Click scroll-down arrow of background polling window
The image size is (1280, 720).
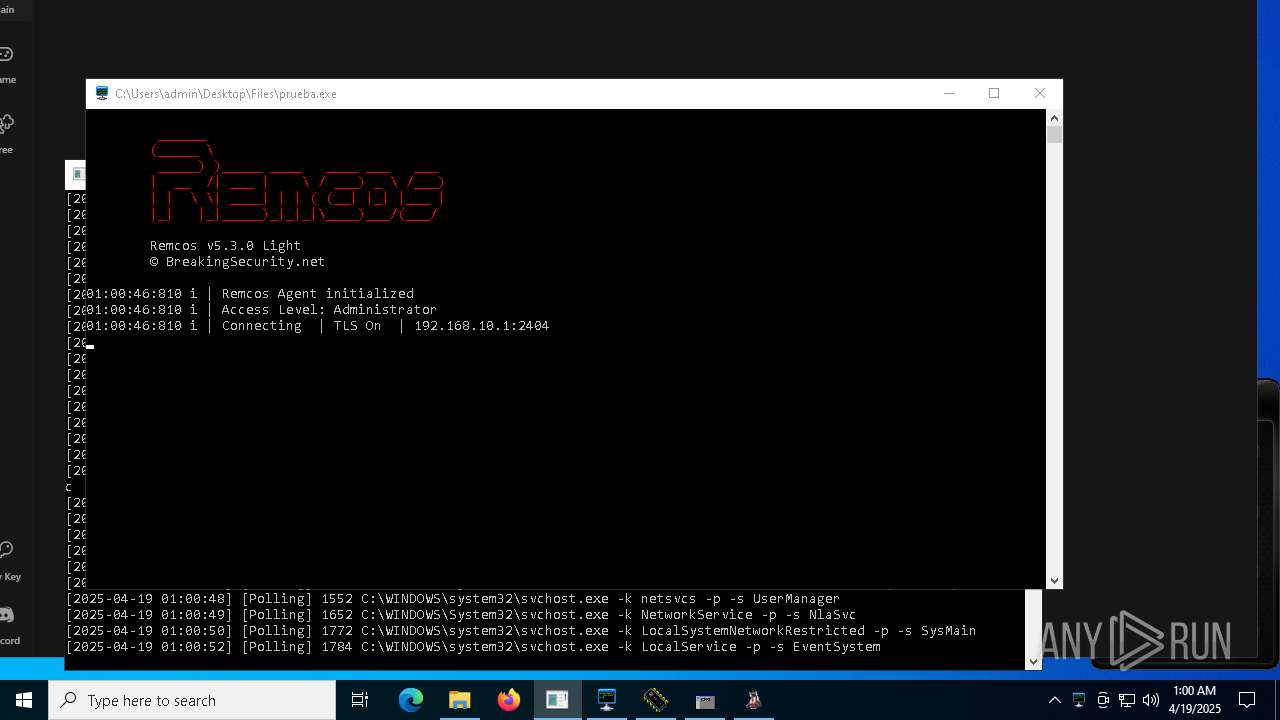[x=1033, y=661]
